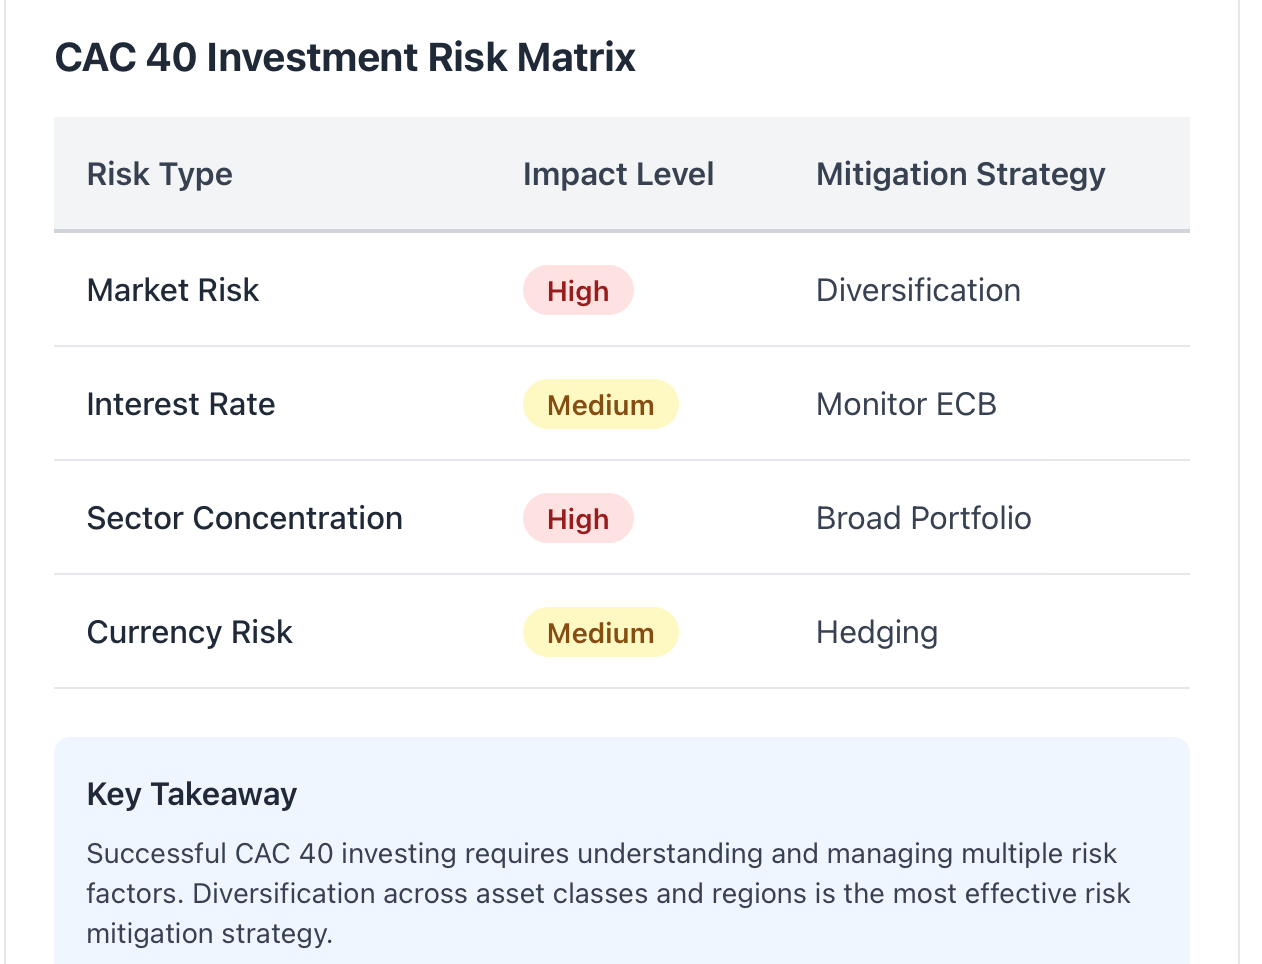Click the Diversification mitigation cell
Image resolution: width=1262 pixels, height=964 pixels.
(x=918, y=290)
